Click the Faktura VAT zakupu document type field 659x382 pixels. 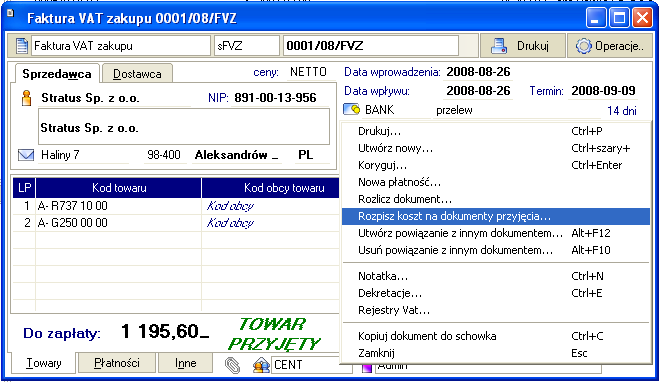[121, 45]
